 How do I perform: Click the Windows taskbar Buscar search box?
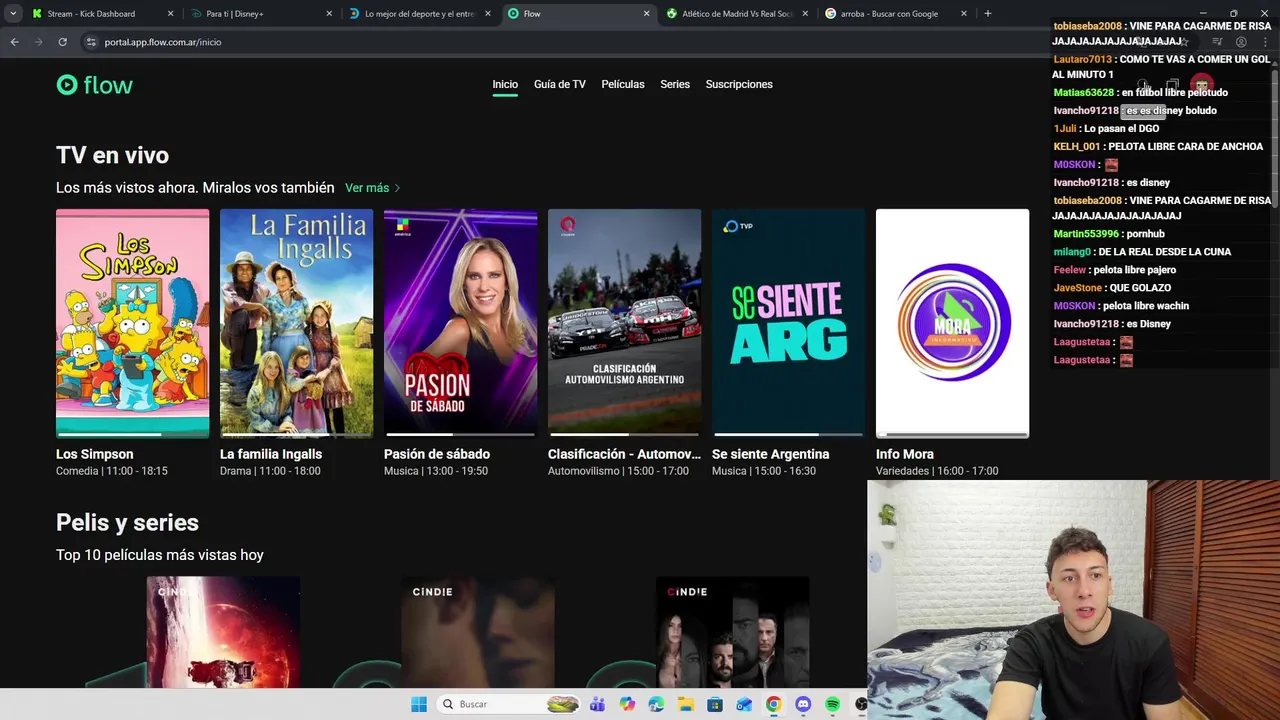(510, 704)
